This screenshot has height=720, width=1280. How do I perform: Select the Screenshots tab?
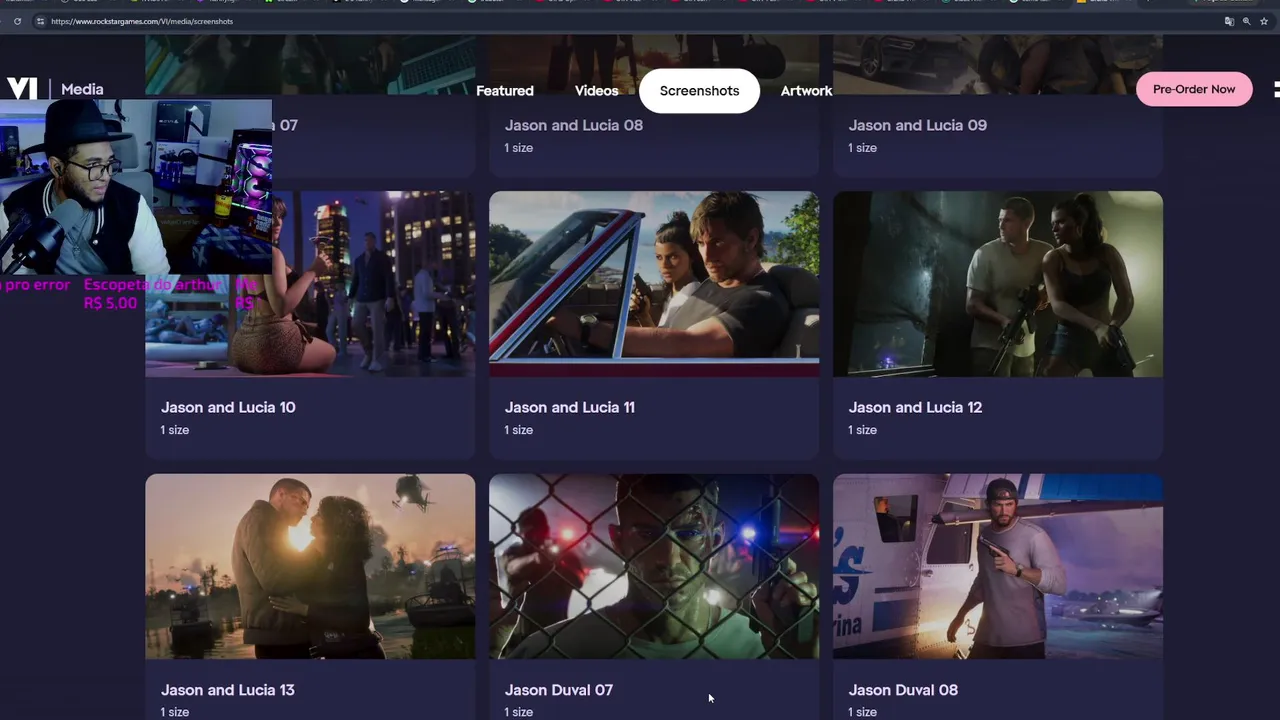point(699,91)
